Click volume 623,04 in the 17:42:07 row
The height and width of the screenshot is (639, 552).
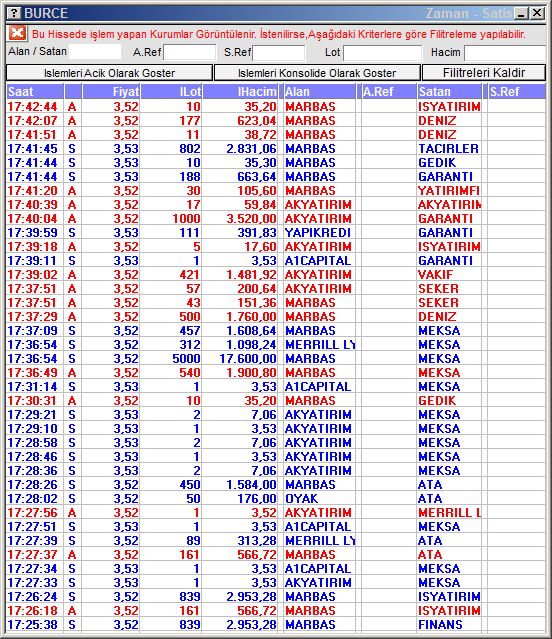[x=257, y=121]
